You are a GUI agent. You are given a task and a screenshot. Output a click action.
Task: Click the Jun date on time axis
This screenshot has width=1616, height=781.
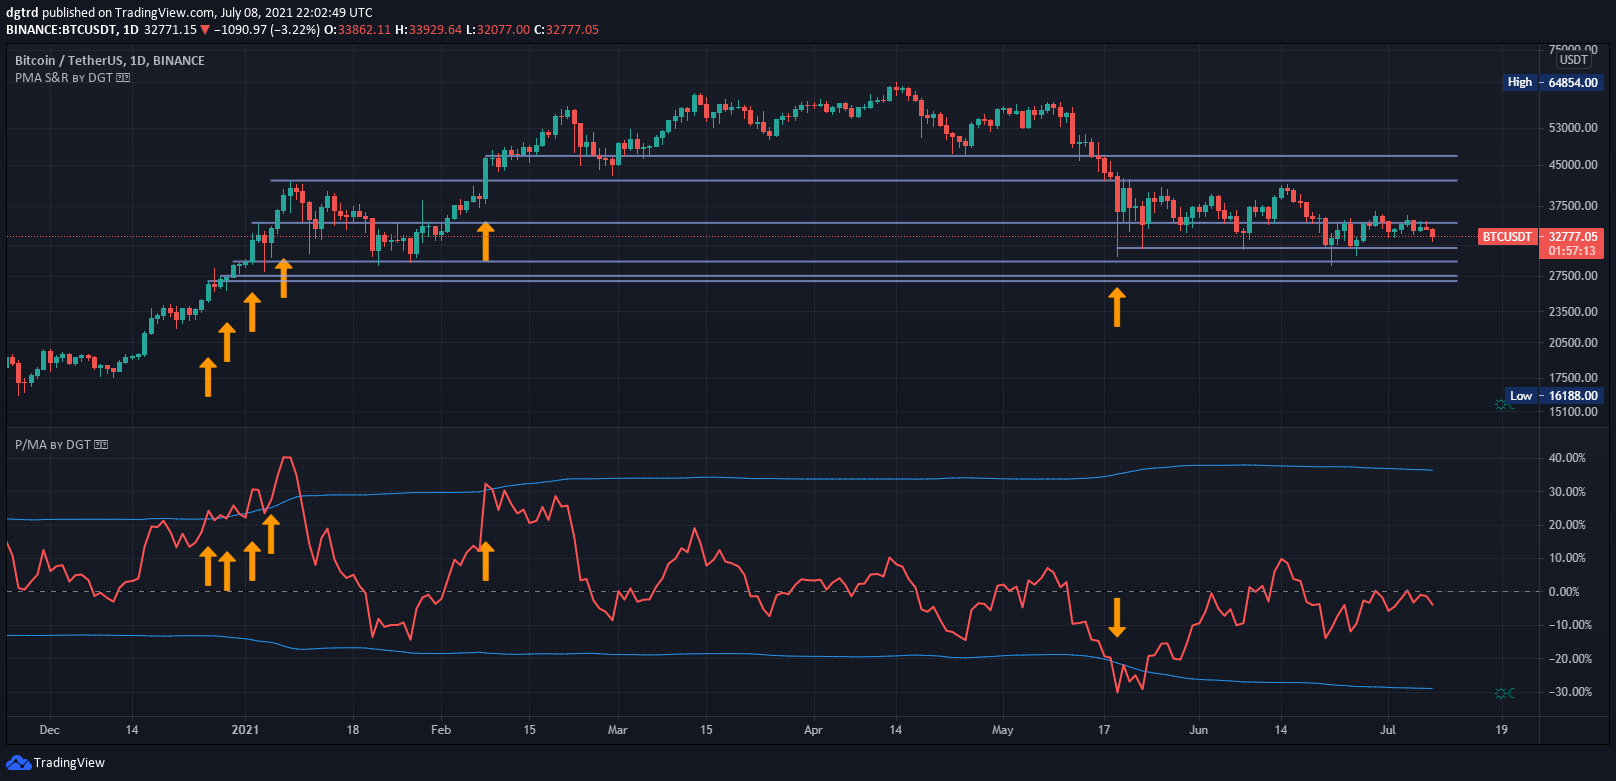[x=1198, y=730]
